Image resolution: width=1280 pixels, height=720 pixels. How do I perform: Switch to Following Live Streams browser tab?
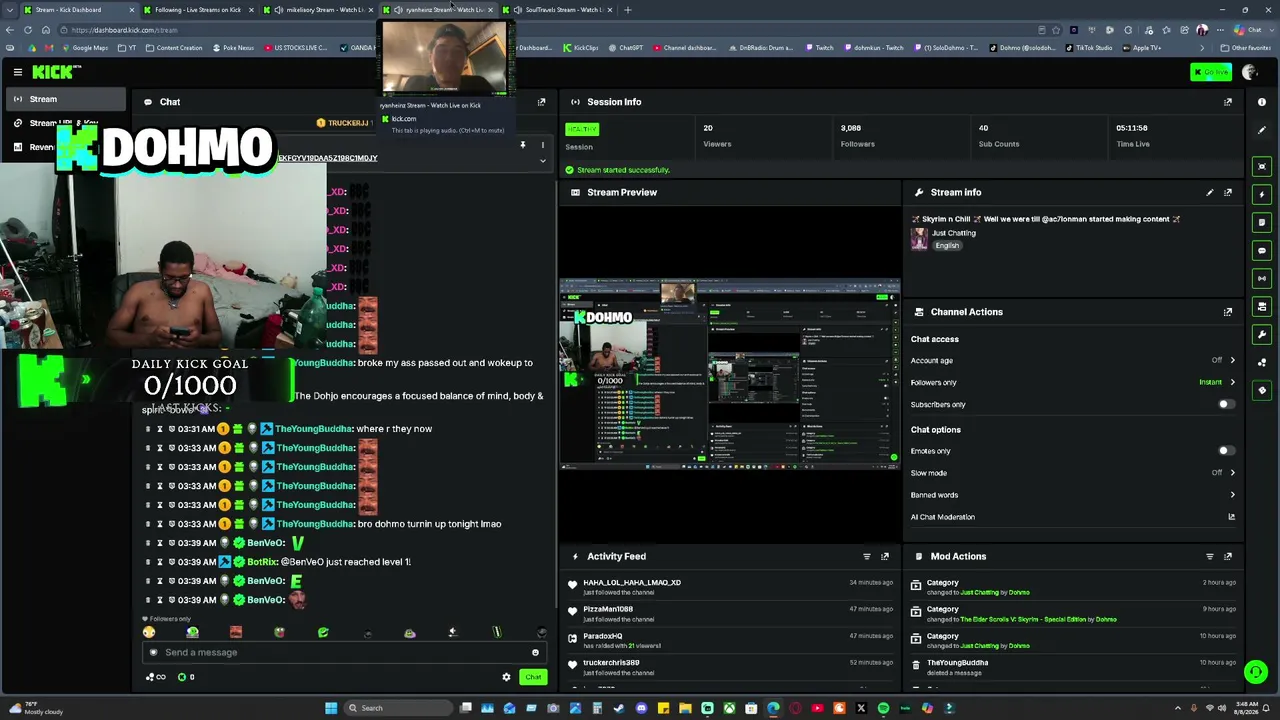[x=197, y=10]
